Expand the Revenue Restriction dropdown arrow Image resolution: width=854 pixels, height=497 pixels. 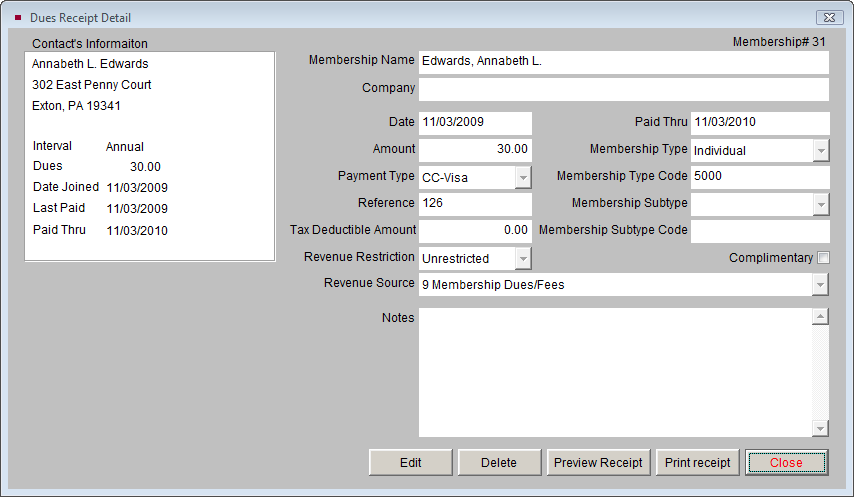[523, 259]
